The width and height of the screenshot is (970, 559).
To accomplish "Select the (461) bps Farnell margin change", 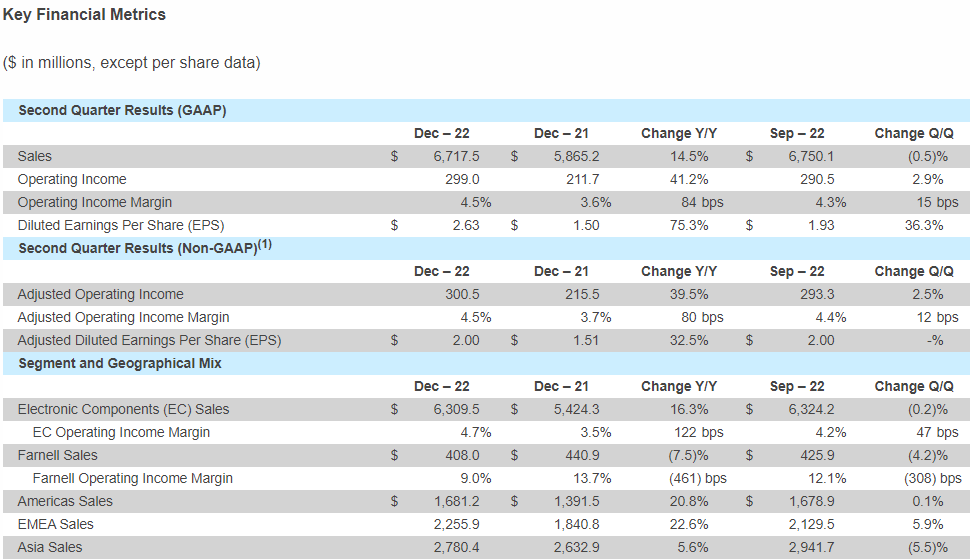I will pos(697,478).
